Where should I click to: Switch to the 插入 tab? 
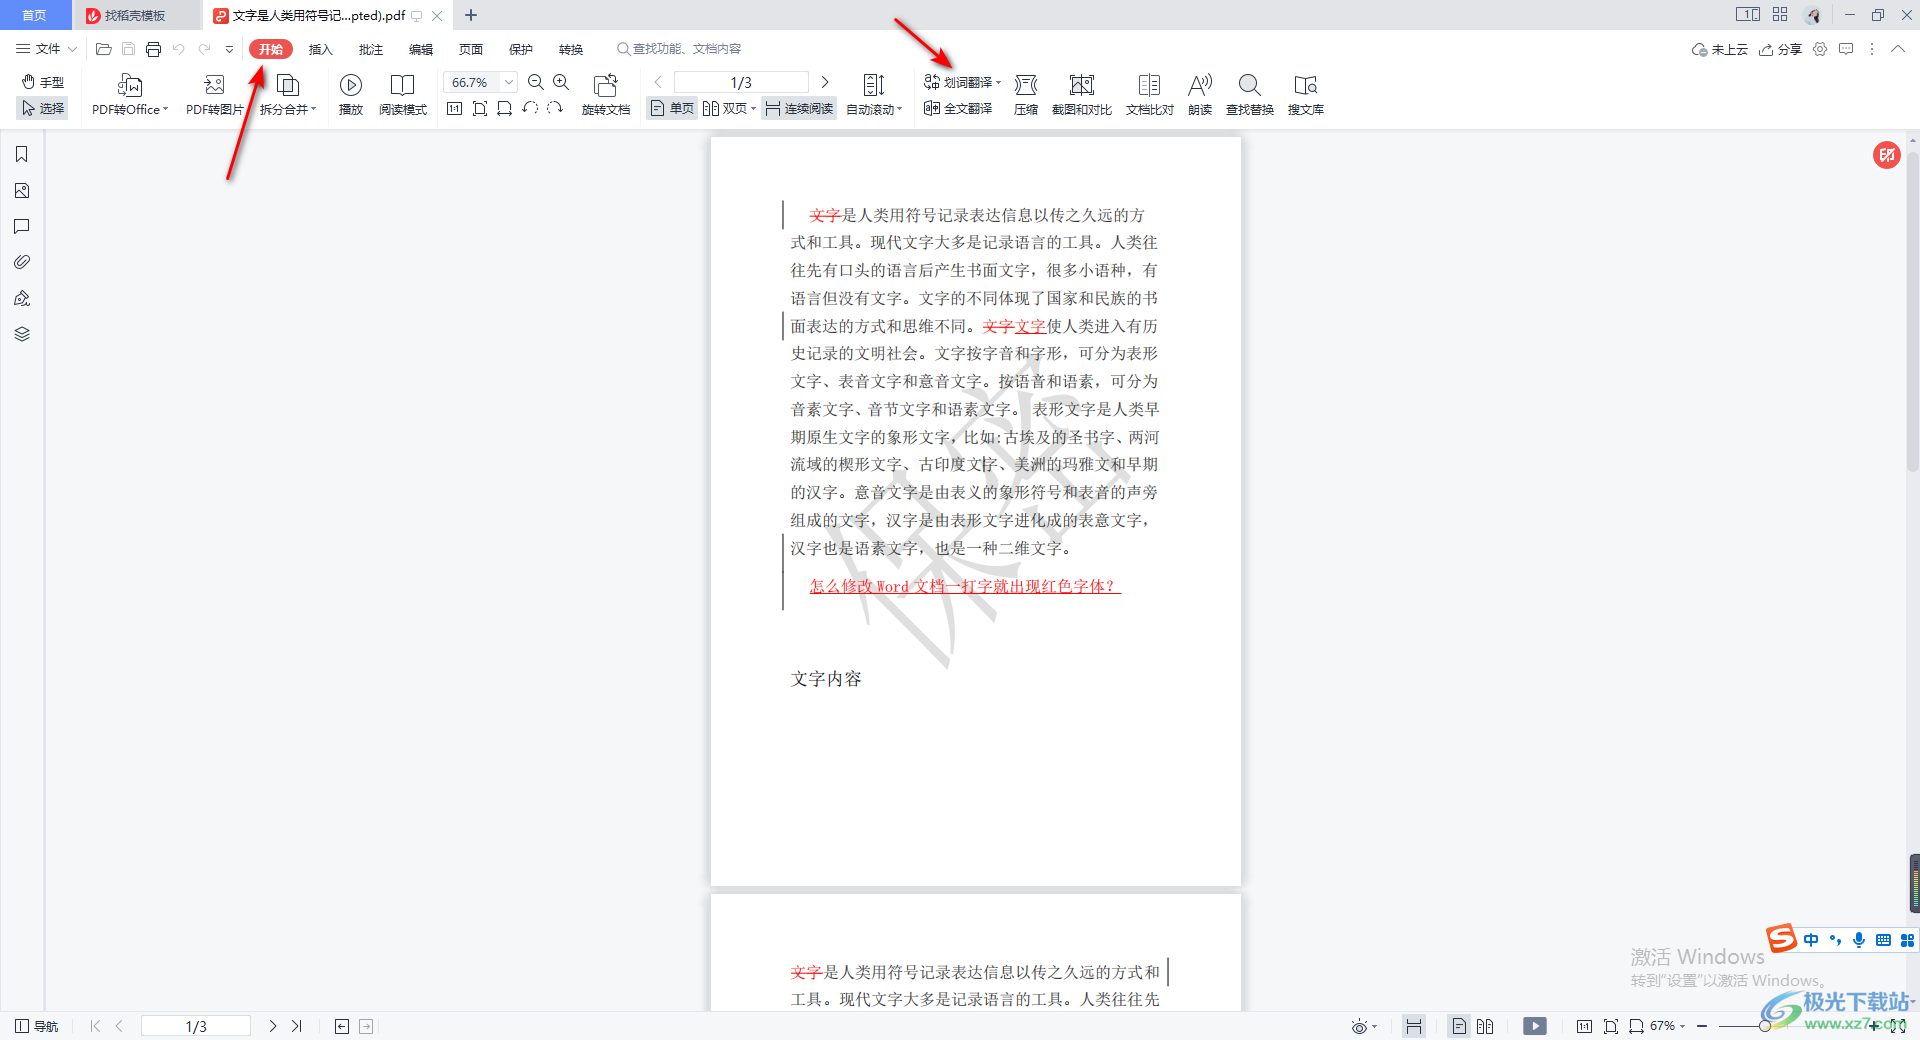coord(321,49)
